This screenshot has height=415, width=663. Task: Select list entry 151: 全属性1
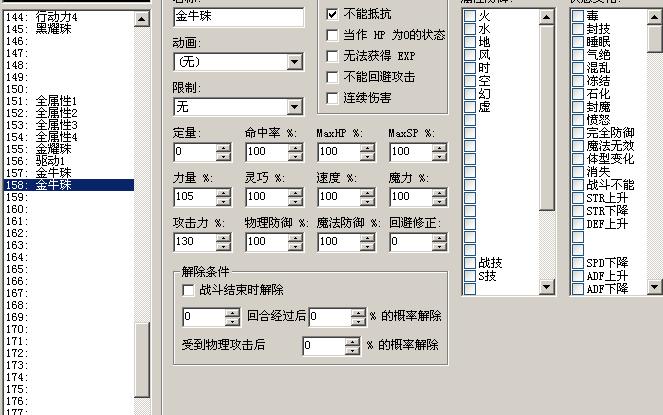click(x=69, y=101)
